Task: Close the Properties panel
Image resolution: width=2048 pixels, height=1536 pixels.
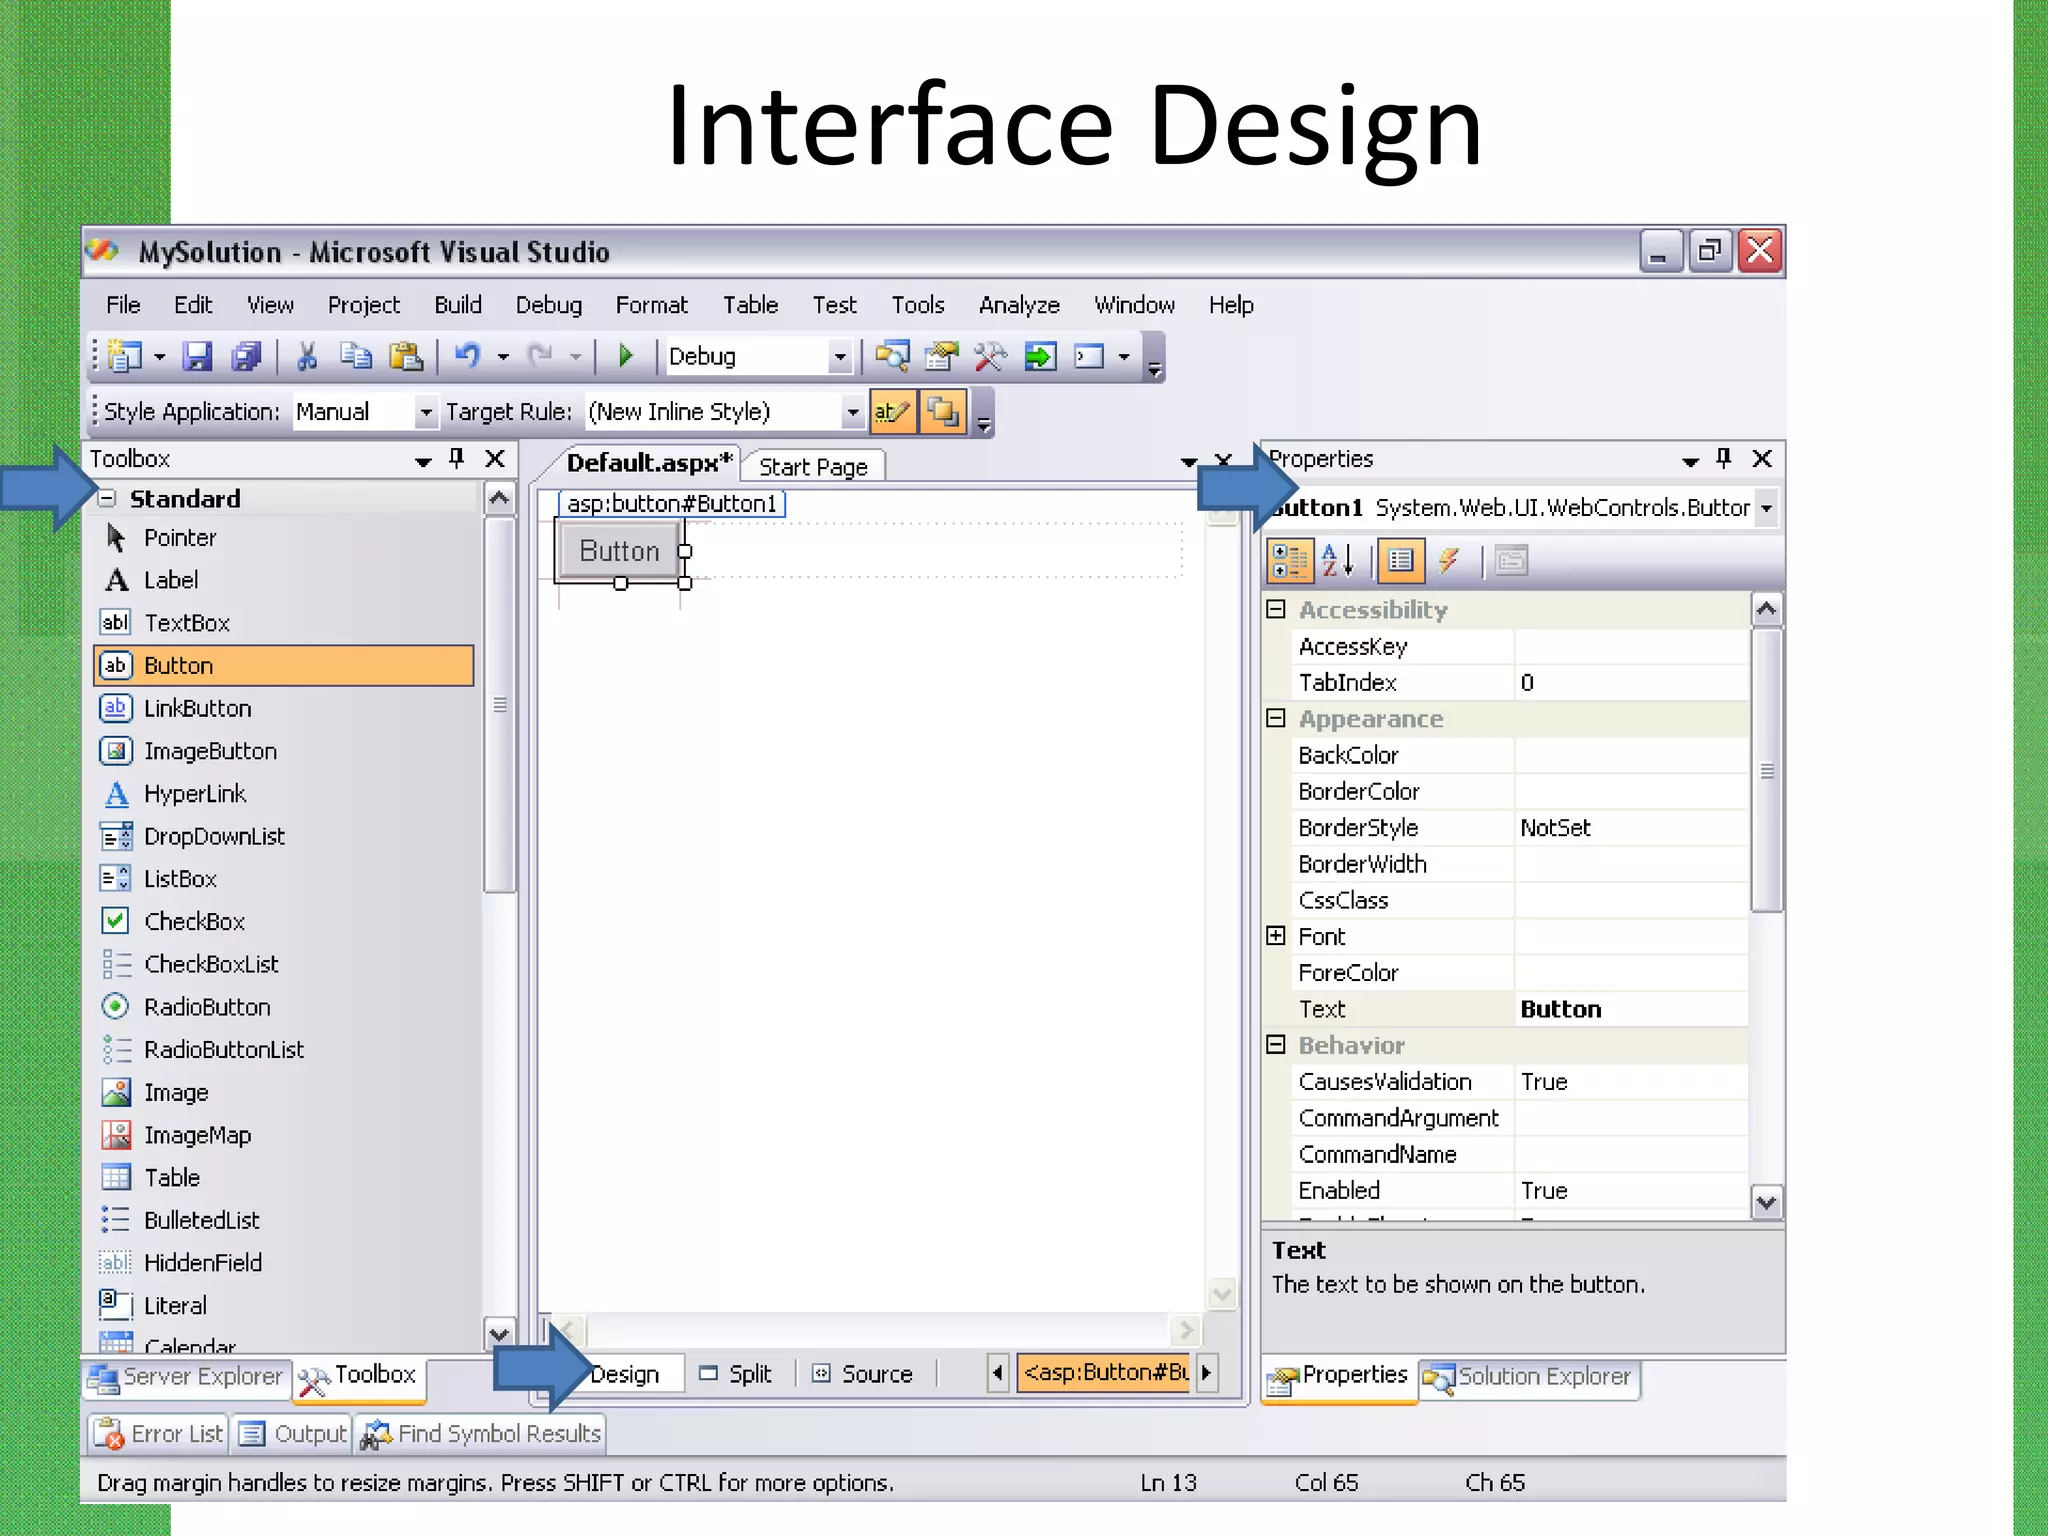Action: pyautogui.click(x=1762, y=459)
